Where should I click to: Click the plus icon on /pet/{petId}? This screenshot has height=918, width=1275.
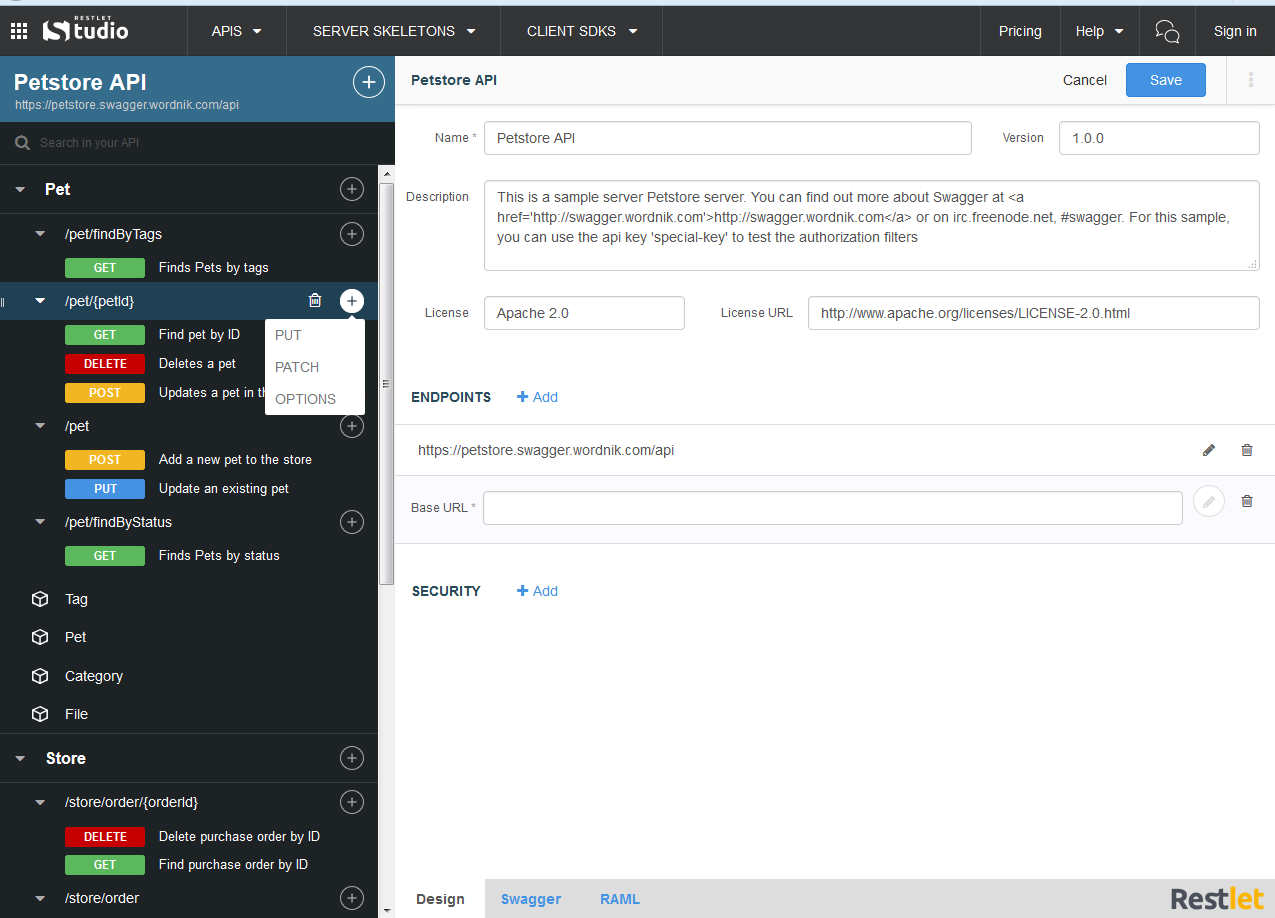352,301
